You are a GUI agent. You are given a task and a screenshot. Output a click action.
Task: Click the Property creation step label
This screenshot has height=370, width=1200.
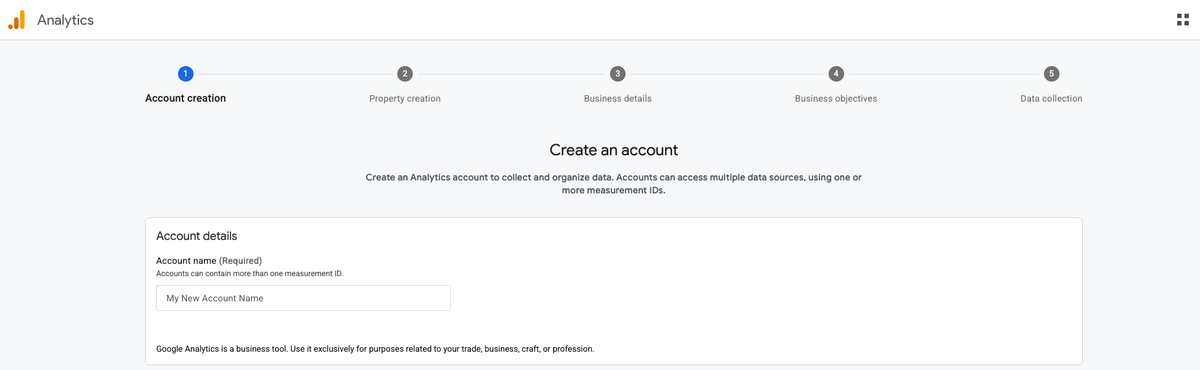coord(405,99)
